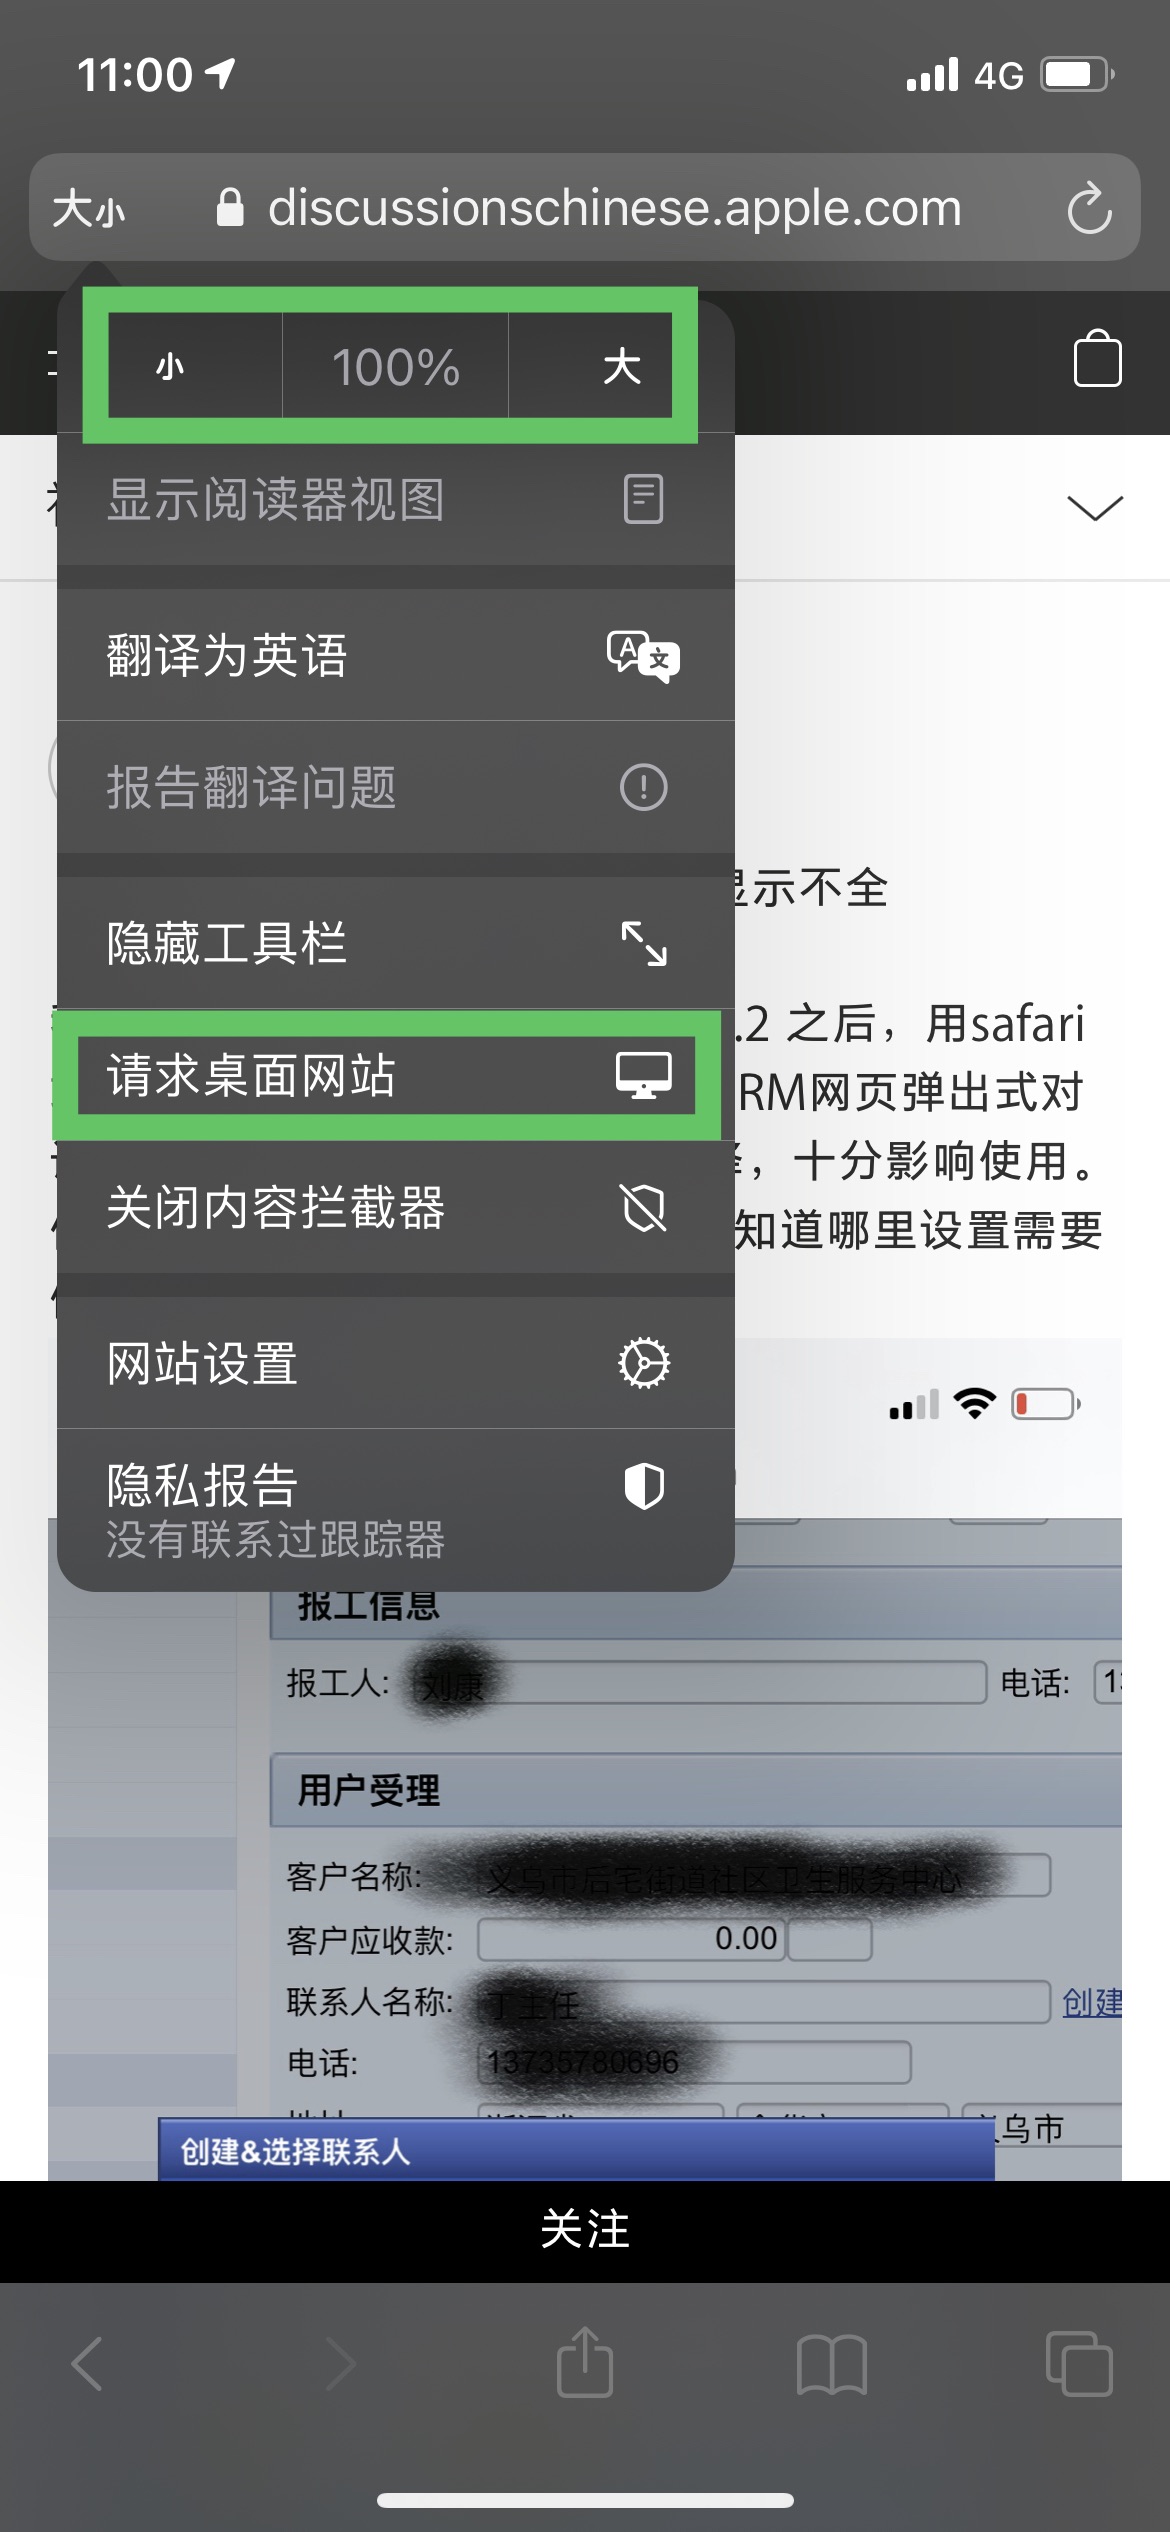Decrease text size with 小
This screenshot has height=2532, width=1170.
point(170,367)
